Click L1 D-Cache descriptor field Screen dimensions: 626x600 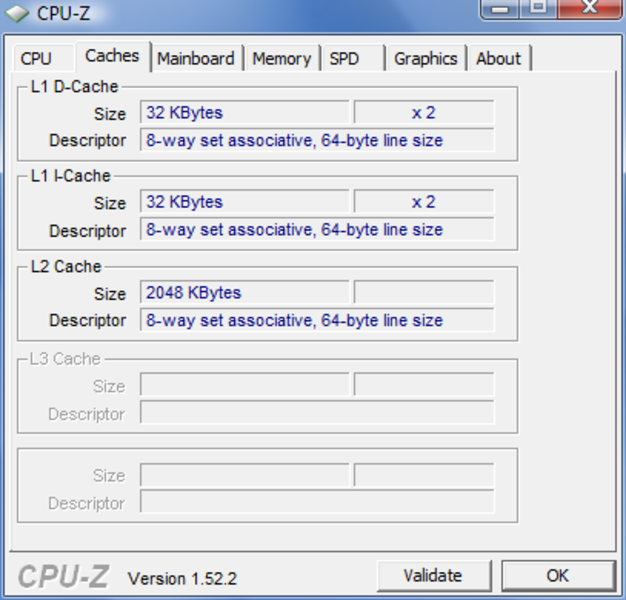tap(317, 140)
